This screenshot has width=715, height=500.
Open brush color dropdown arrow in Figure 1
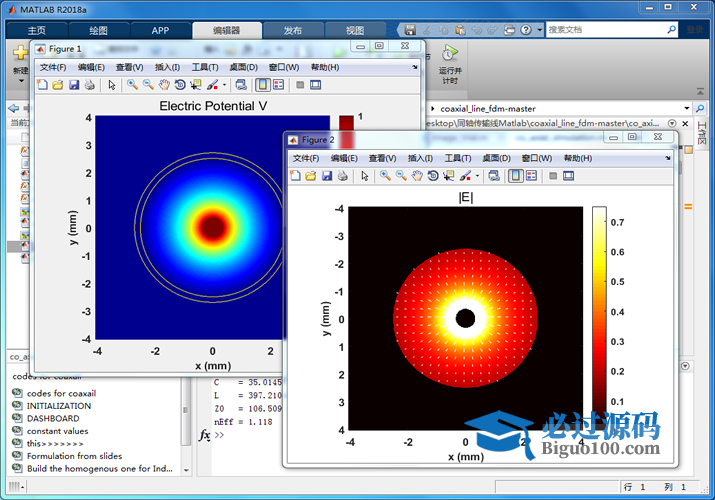tap(224, 85)
